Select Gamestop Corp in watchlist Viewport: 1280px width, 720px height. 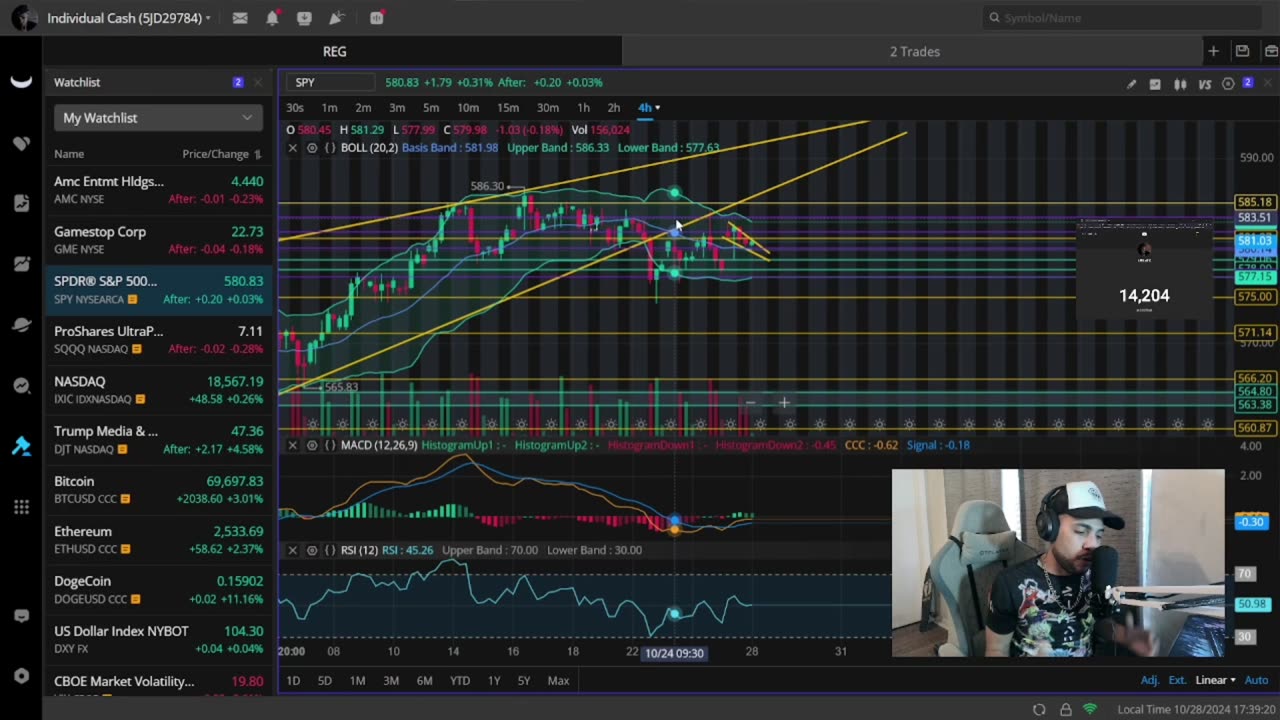point(158,240)
